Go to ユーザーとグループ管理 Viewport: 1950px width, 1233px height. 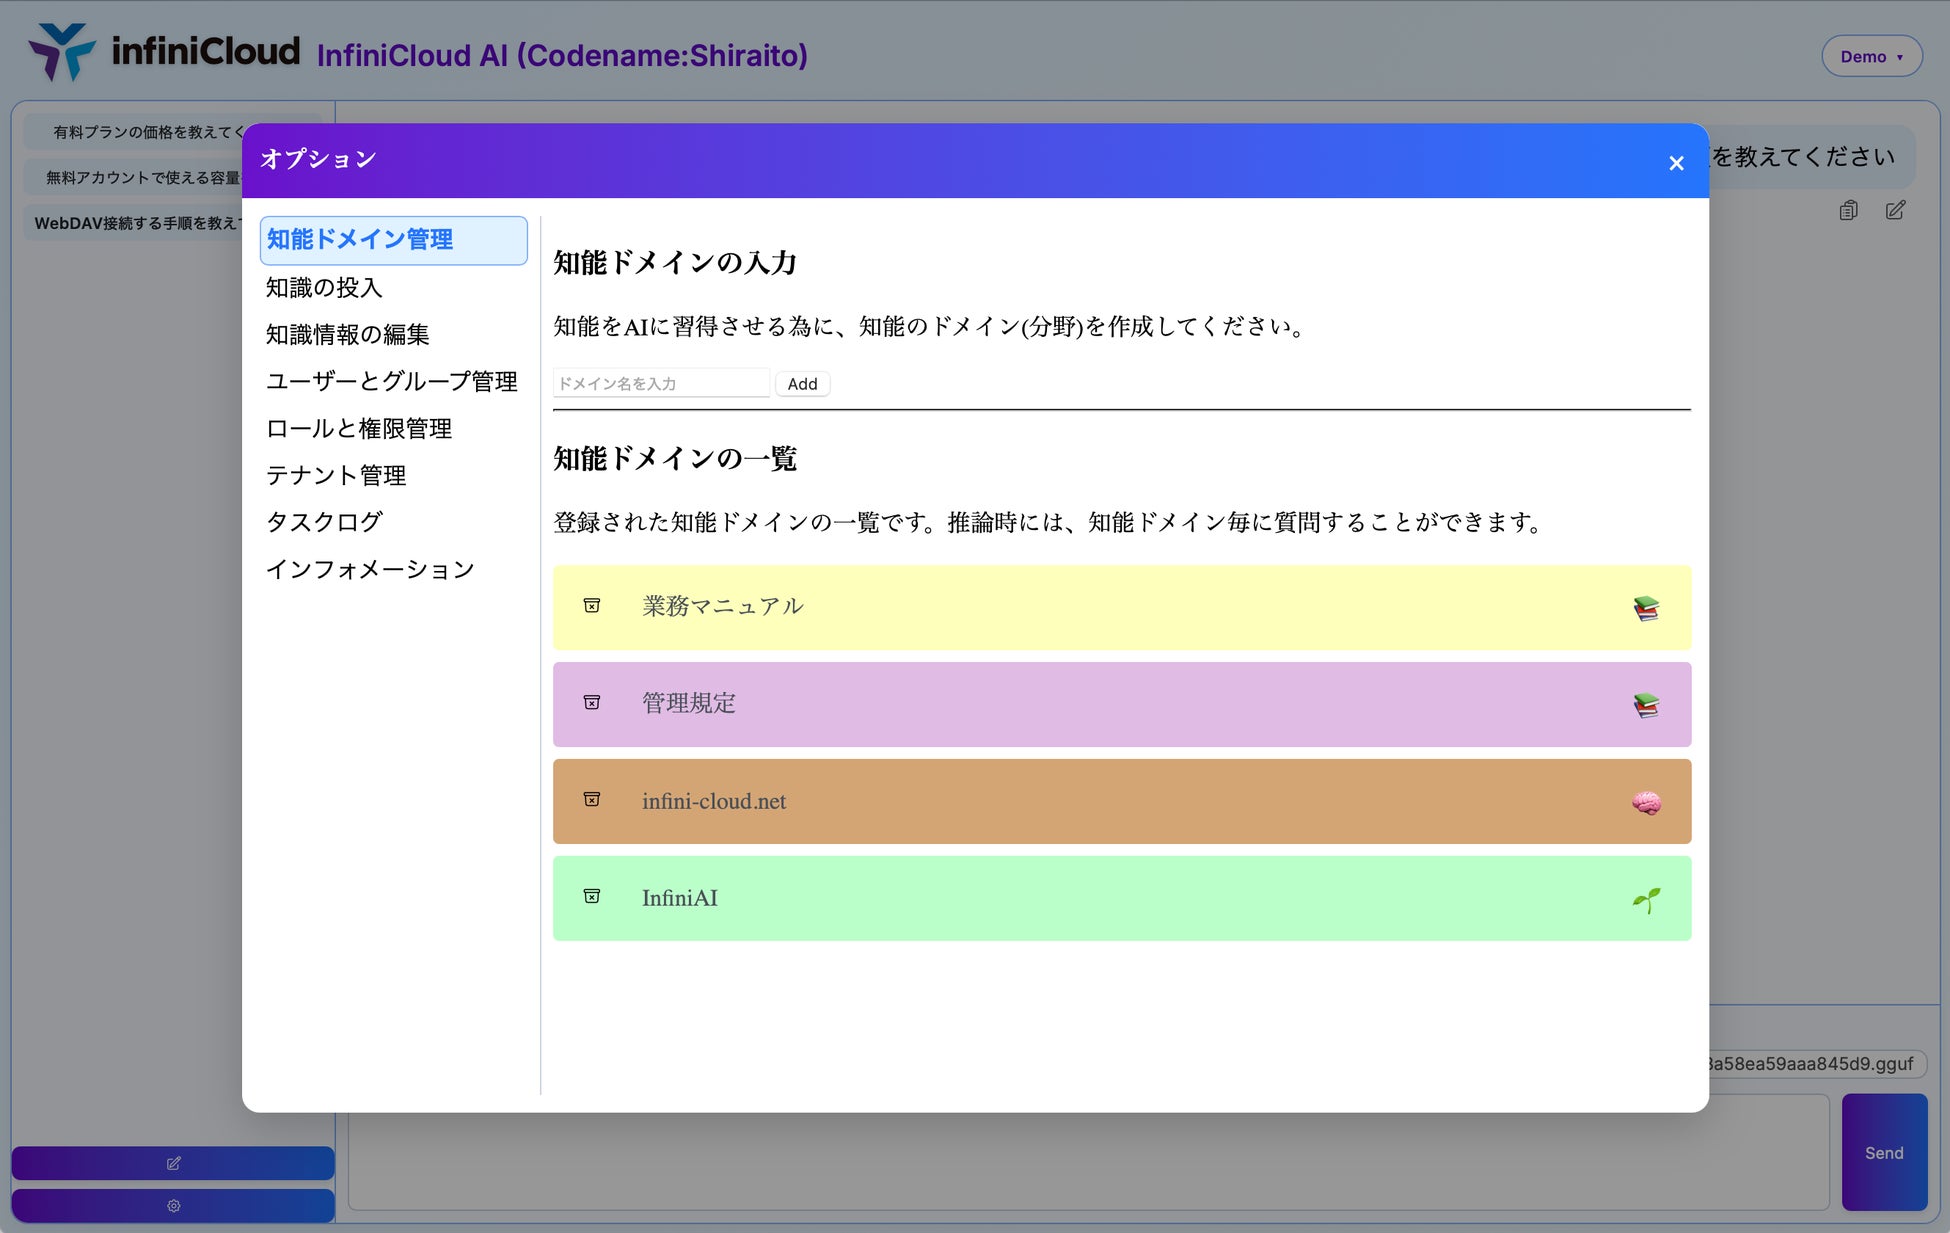tap(391, 382)
